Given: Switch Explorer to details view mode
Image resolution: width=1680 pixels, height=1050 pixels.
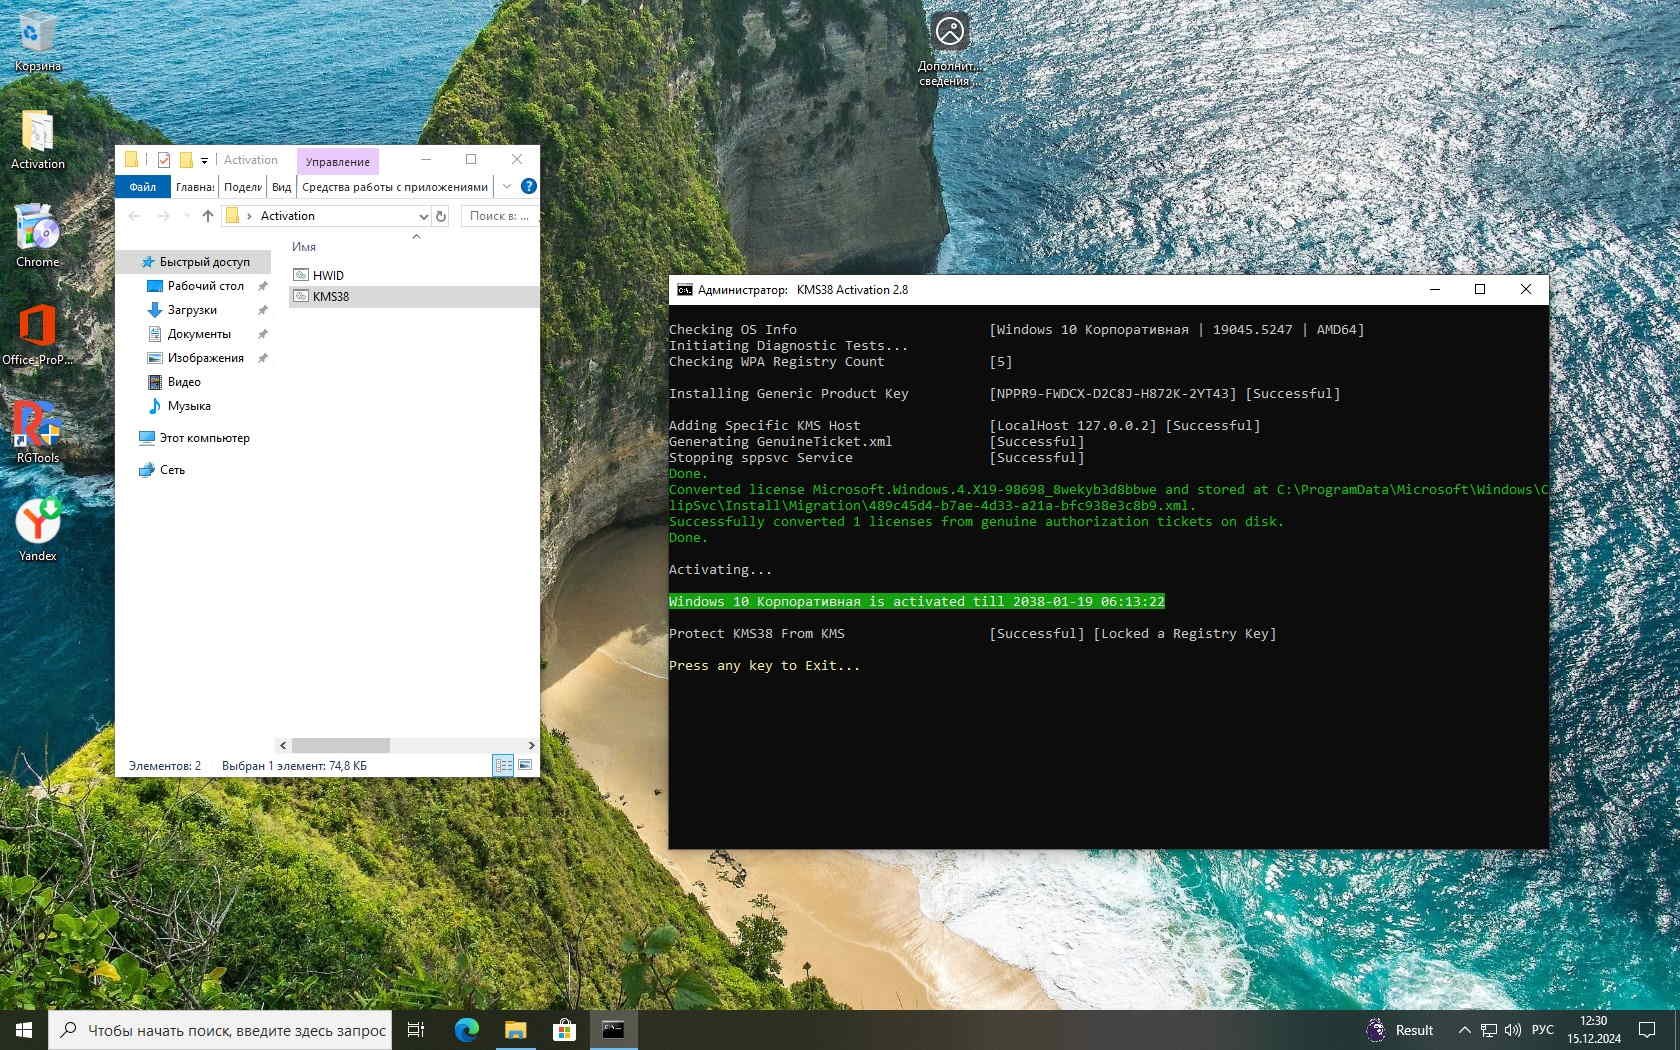Looking at the screenshot, I should [x=503, y=765].
